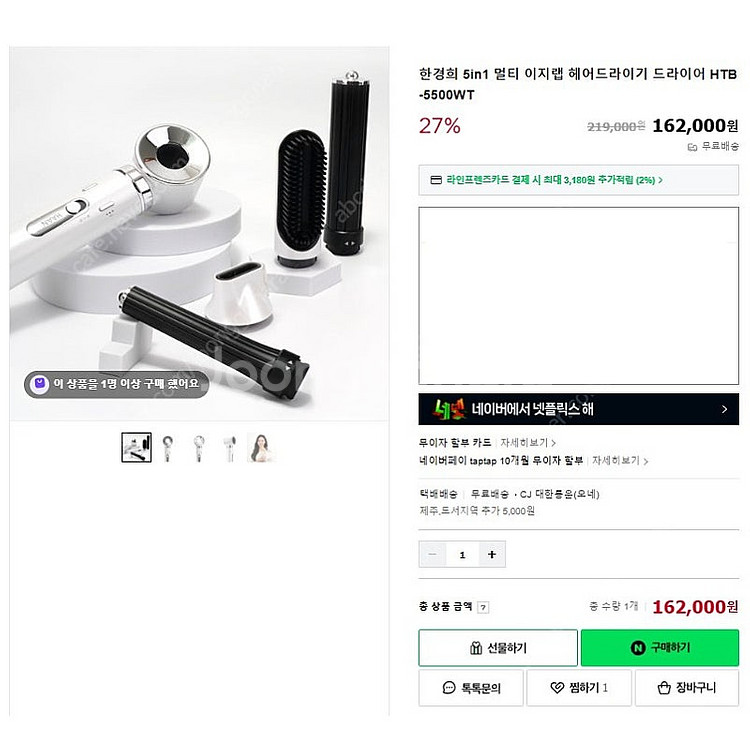Open 네이버페이 taptap 자세히보기 link
This screenshot has width=750, height=750.
[620, 461]
